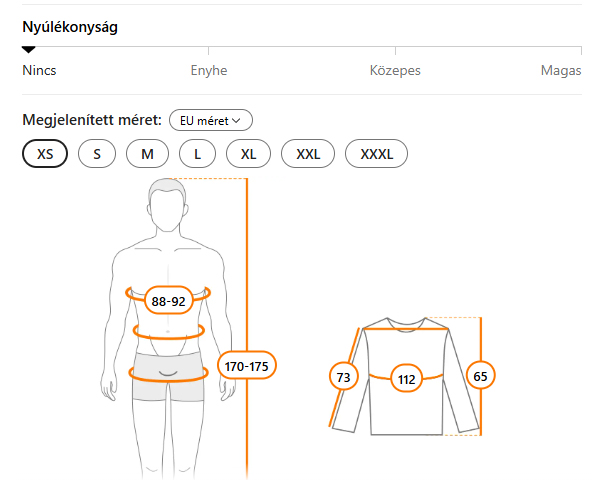Click the chest measurement 88-92 label

pyautogui.click(x=168, y=301)
